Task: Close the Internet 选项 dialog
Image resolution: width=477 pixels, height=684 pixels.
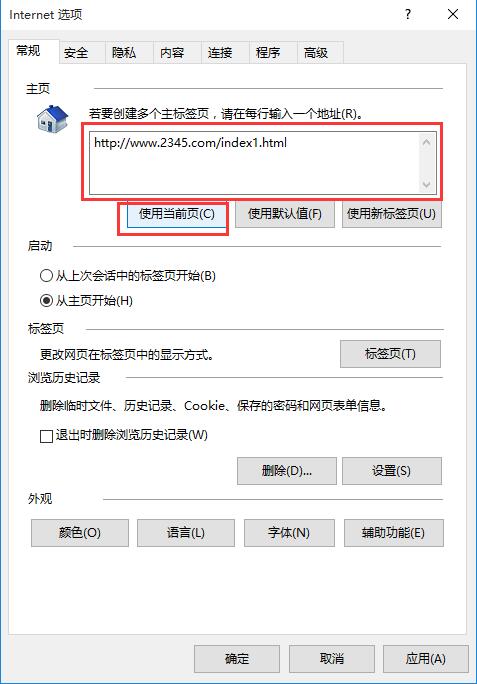Action: point(453,14)
